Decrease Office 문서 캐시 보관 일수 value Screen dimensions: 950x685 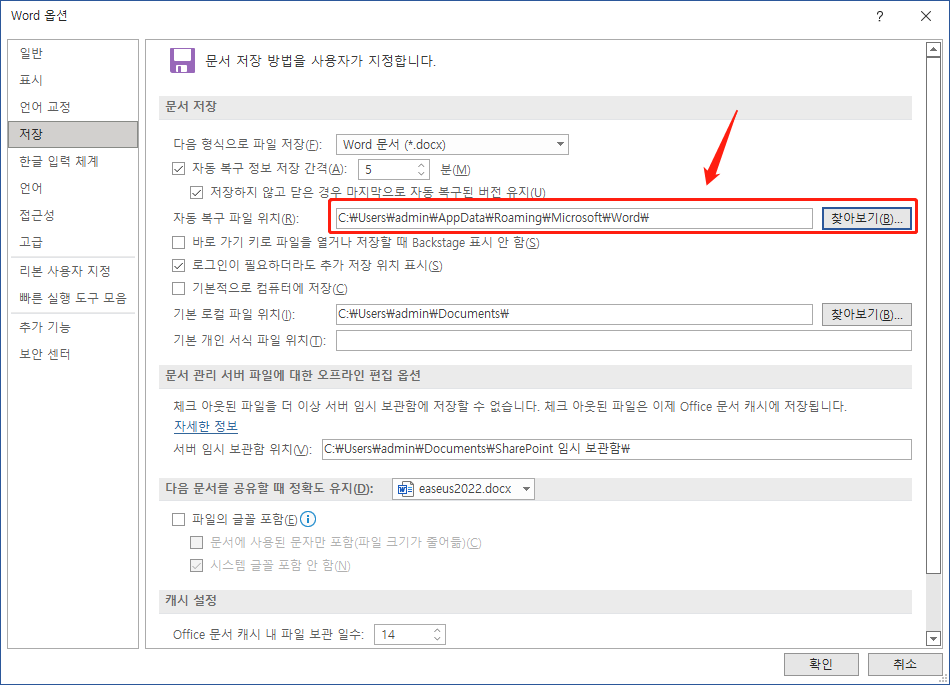pos(436,637)
